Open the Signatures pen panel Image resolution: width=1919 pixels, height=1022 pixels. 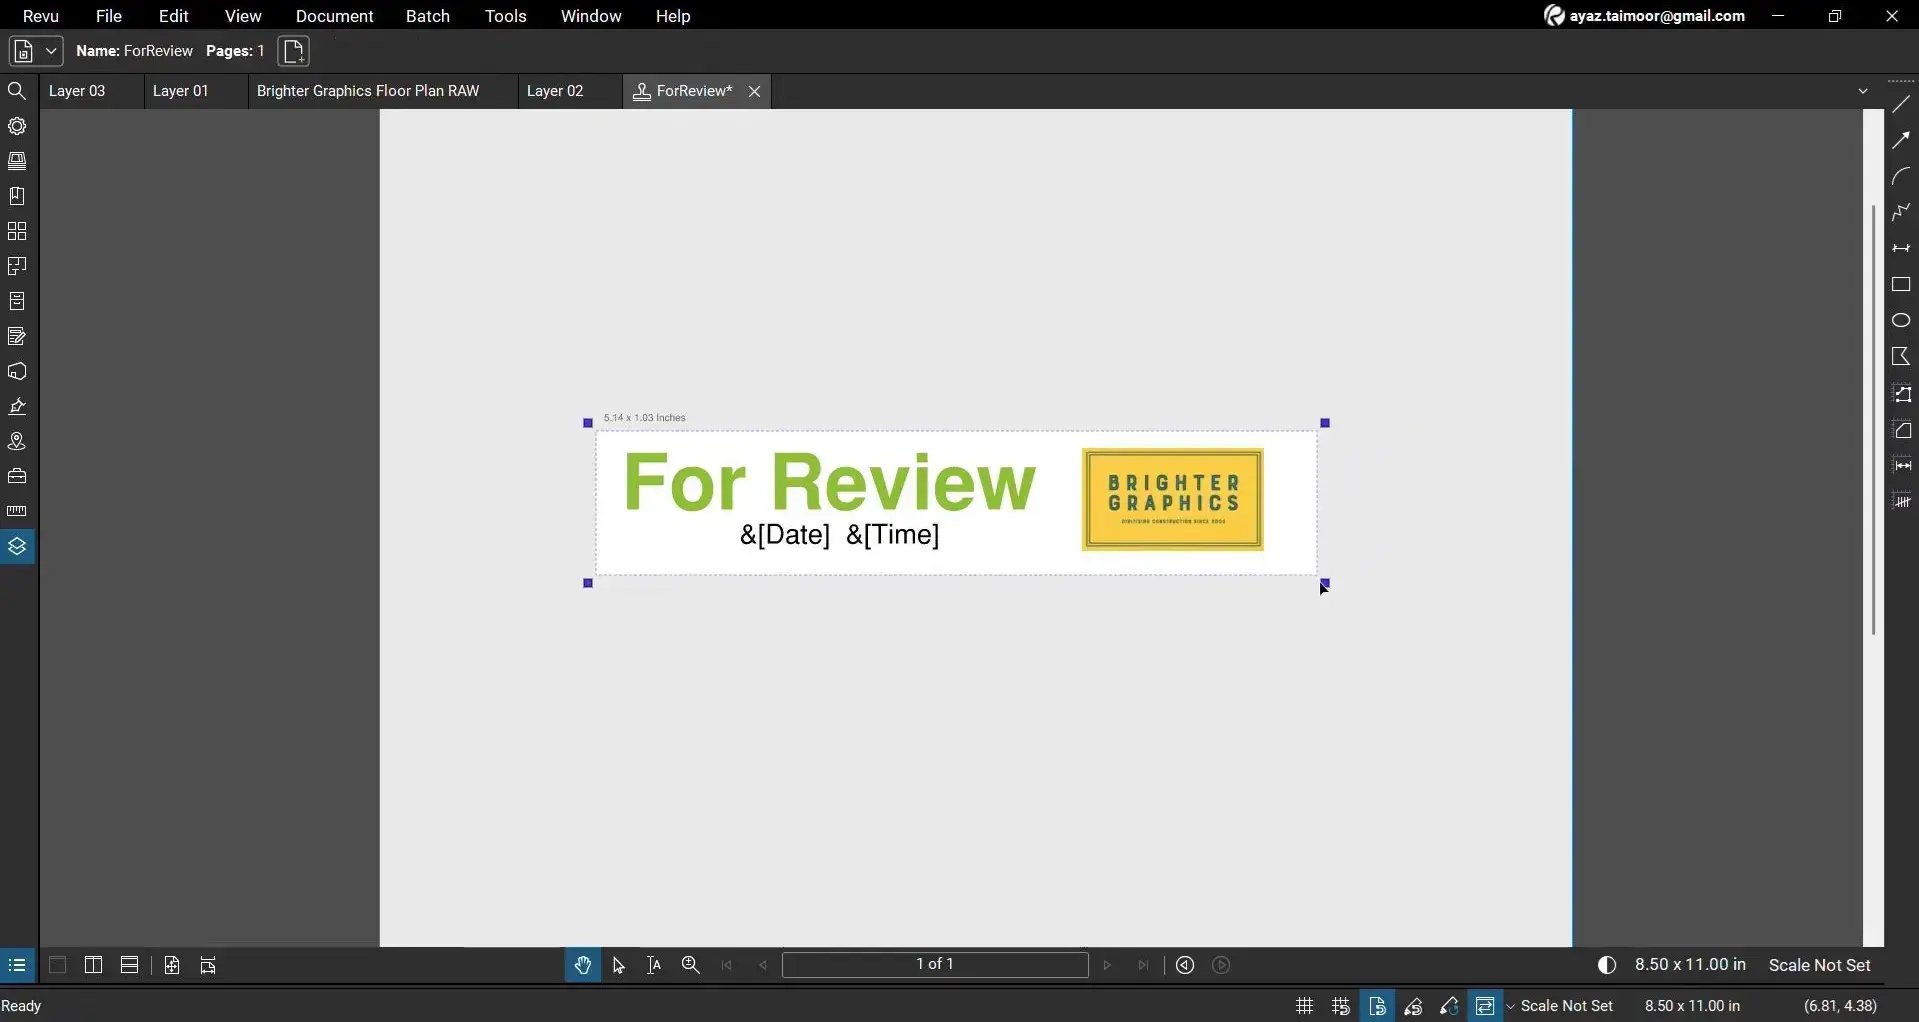17,406
